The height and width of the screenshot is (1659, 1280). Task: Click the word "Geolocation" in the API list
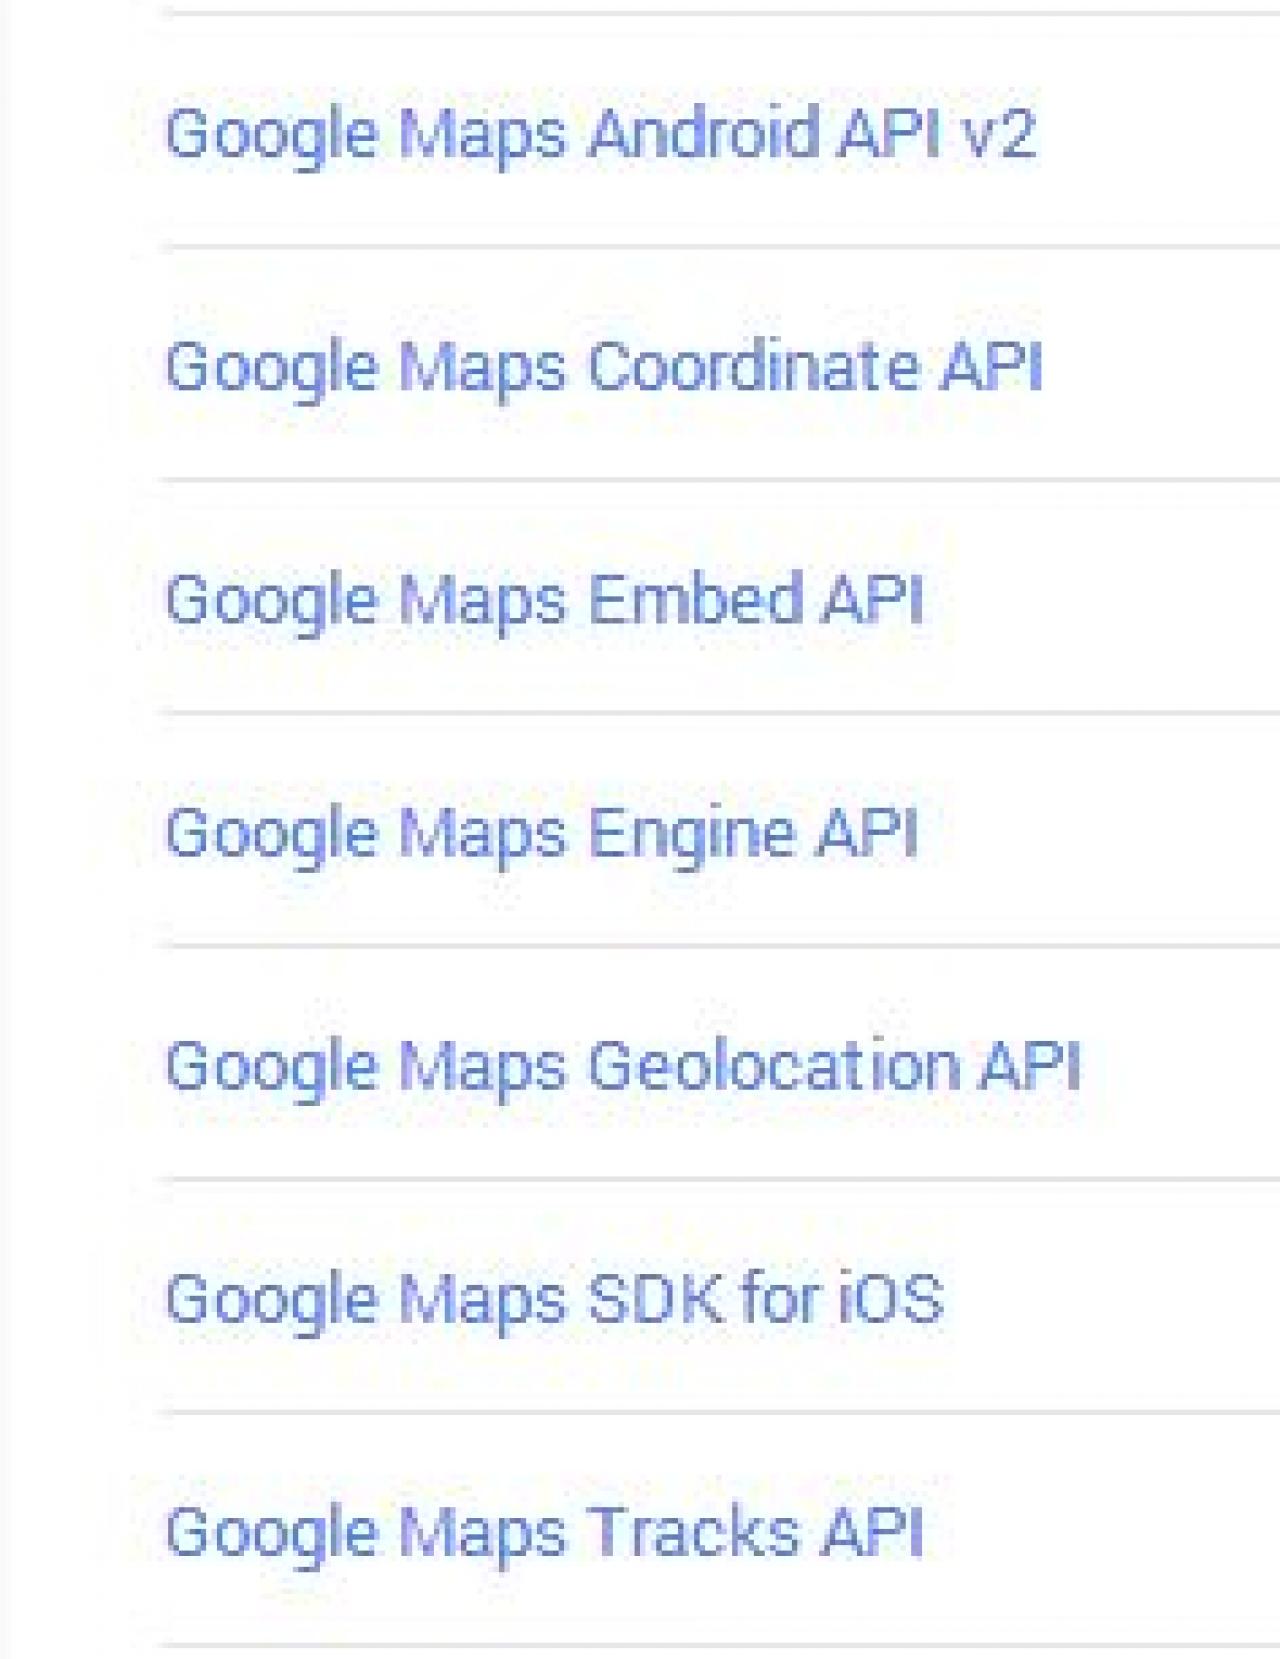coord(773,1066)
